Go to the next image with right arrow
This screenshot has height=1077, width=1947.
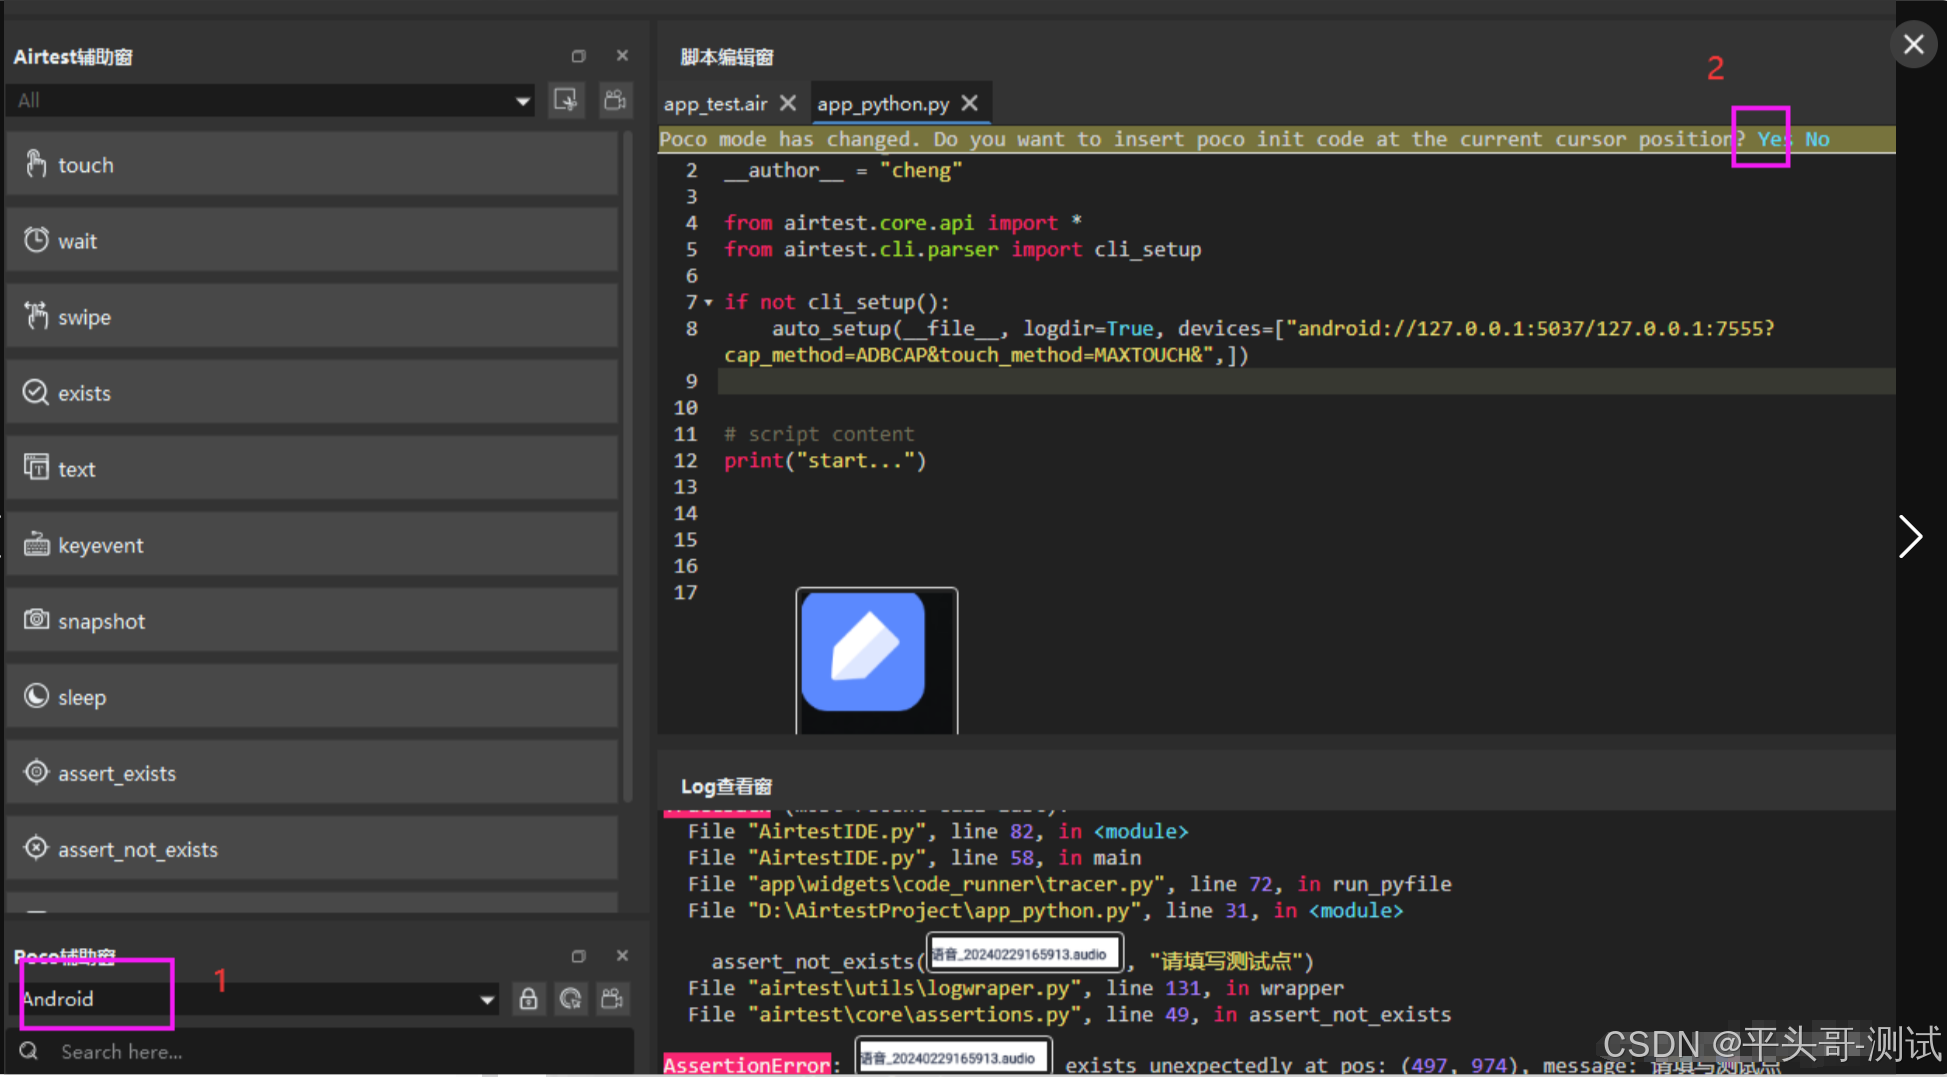[1910, 537]
